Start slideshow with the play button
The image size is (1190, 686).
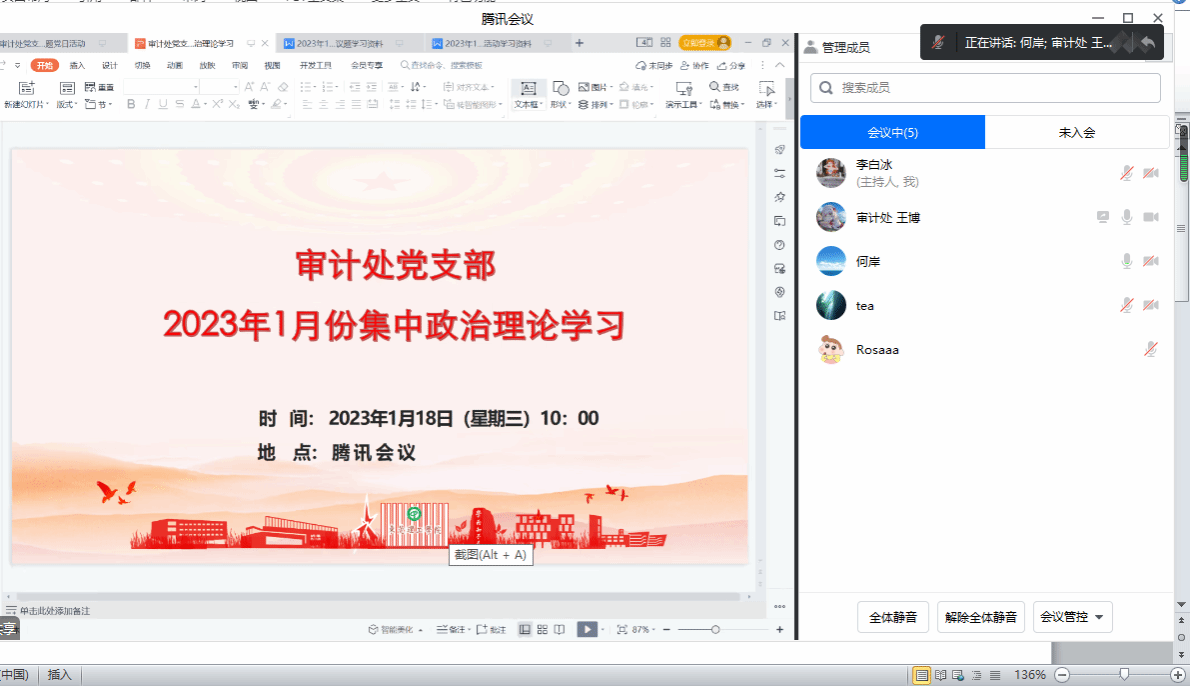click(587, 629)
